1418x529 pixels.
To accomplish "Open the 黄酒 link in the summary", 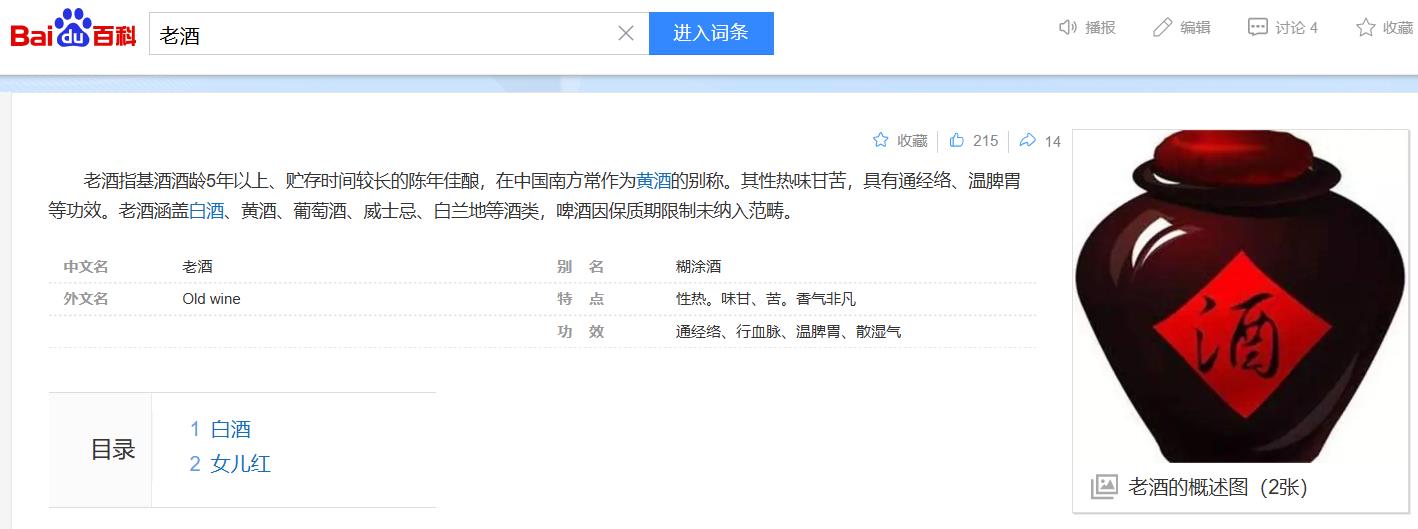I will (653, 181).
